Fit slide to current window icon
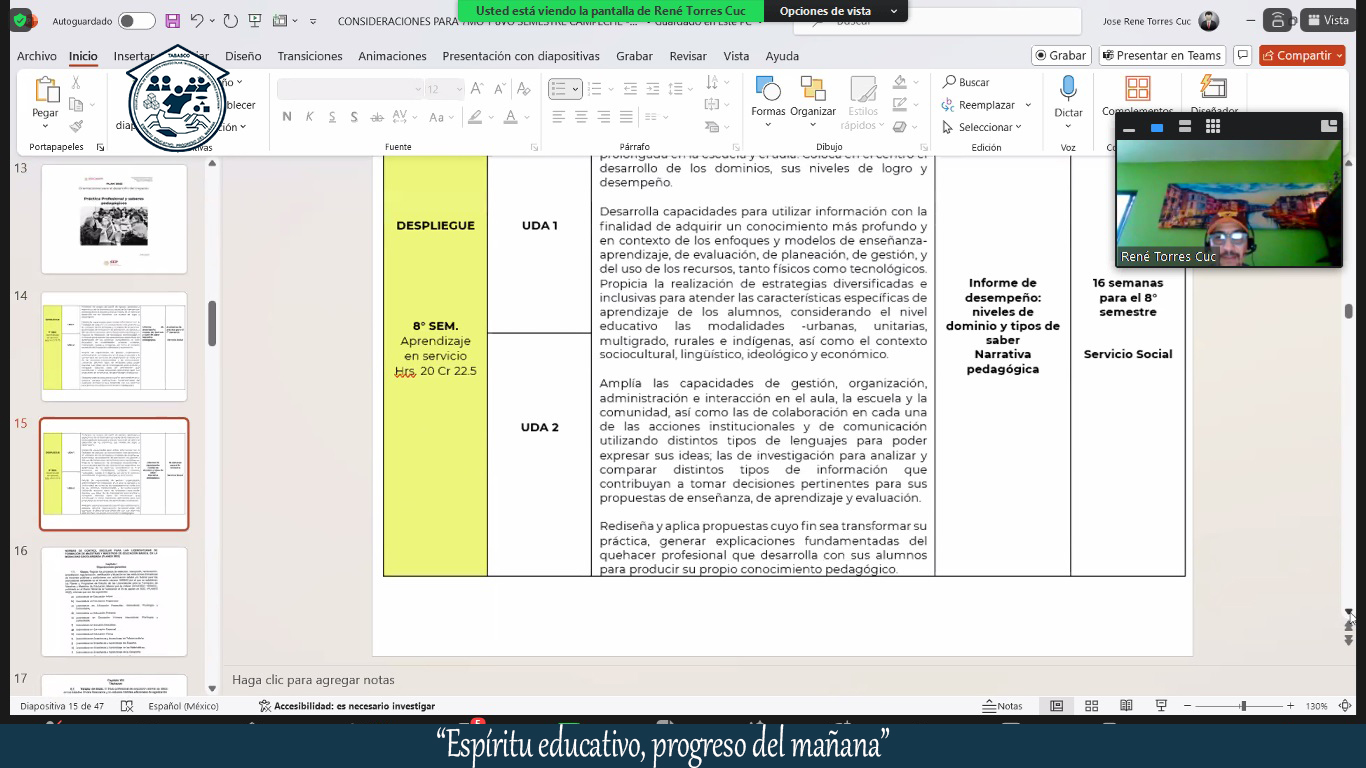 tap(1347, 706)
